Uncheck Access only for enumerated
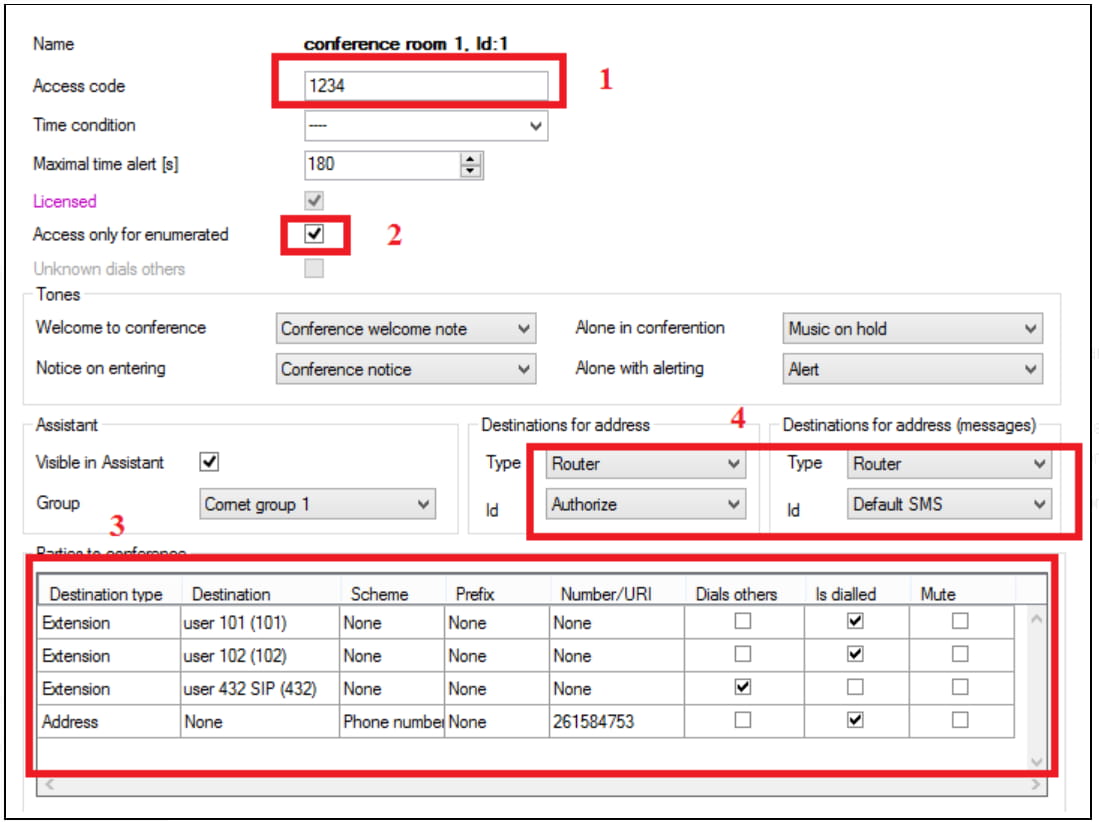This screenshot has width=1099, height=822. [314, 233]
